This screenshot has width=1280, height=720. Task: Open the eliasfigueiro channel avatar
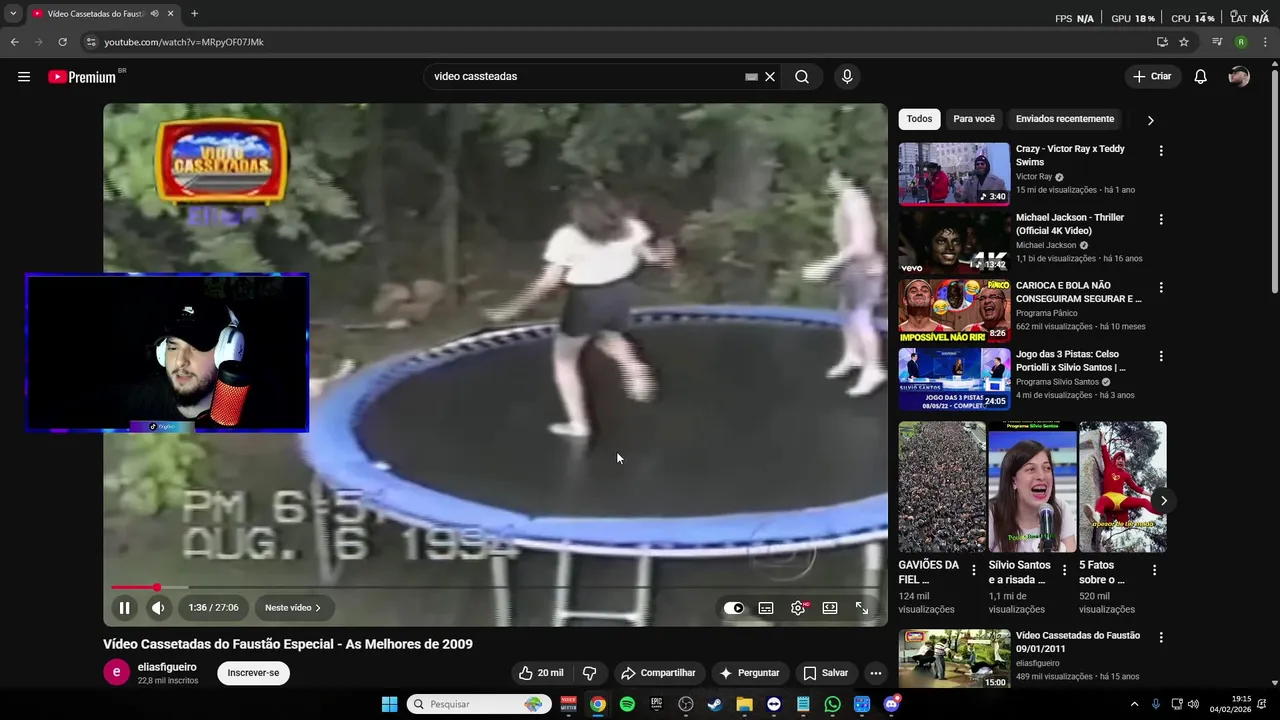[116, 673]
